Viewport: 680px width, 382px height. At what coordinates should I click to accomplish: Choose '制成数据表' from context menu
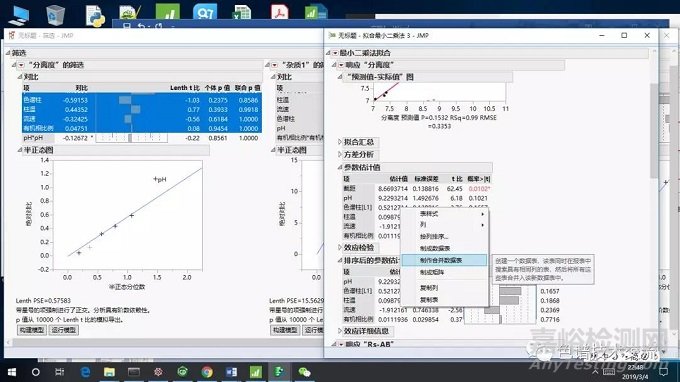click(x=444, y=248)
